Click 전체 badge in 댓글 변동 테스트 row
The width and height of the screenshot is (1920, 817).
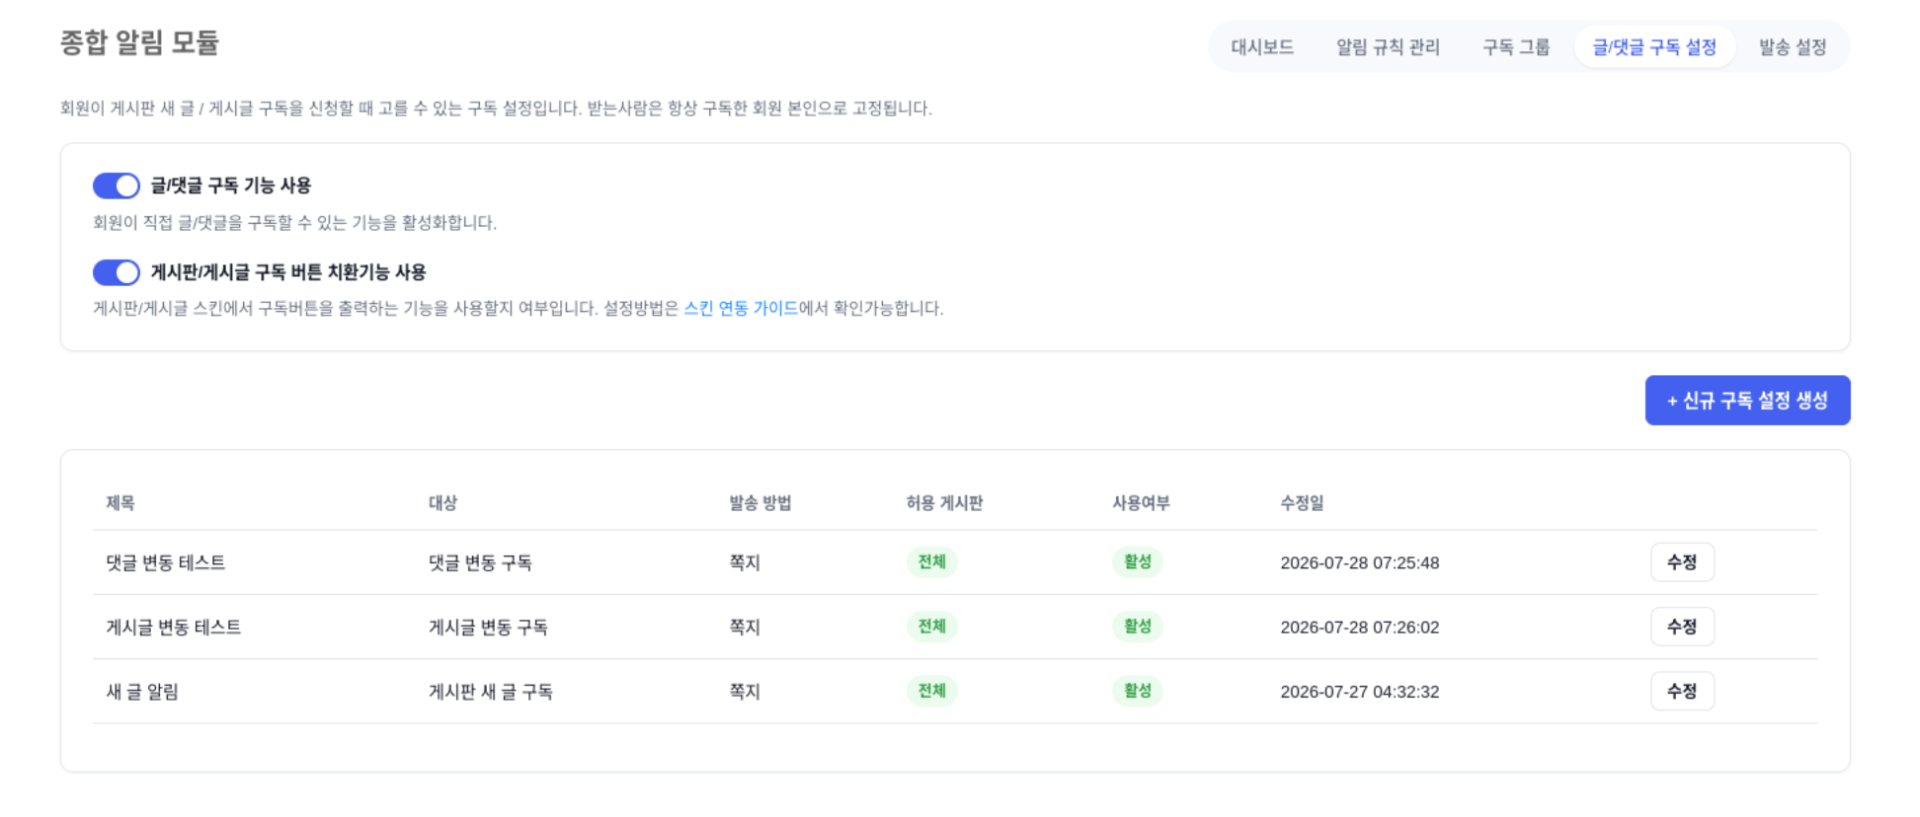932,562
